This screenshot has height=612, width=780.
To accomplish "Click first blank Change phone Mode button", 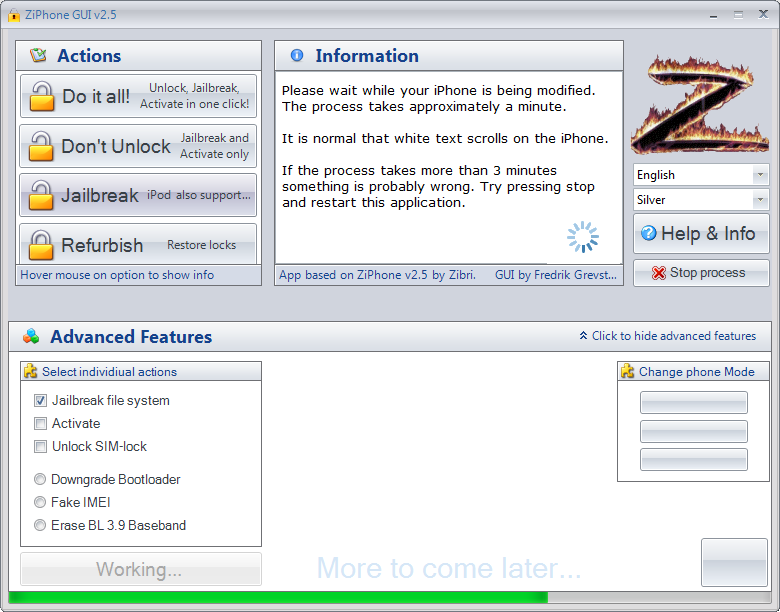I will point(693,403).
